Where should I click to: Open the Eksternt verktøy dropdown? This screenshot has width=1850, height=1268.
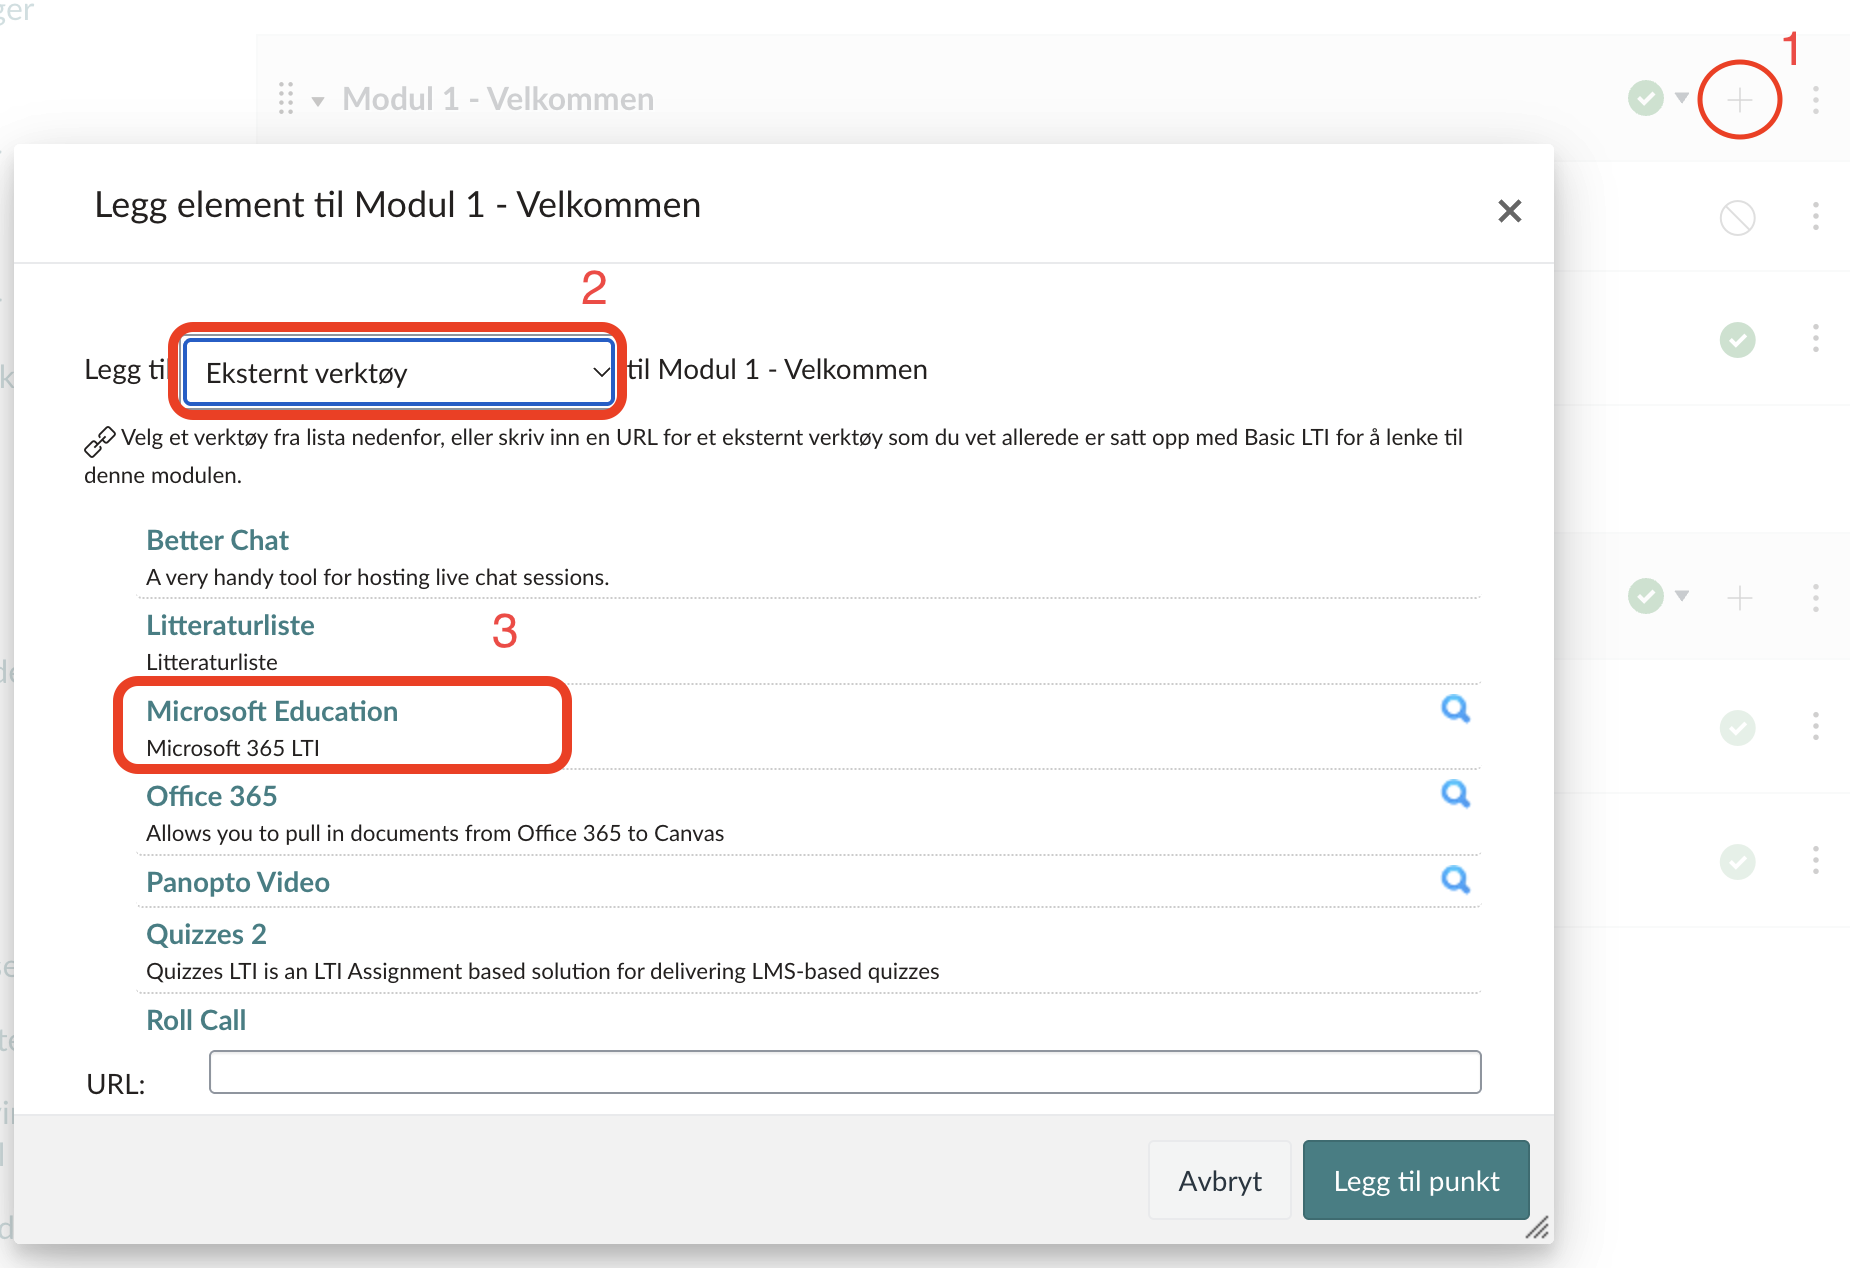tap(399, 373)
